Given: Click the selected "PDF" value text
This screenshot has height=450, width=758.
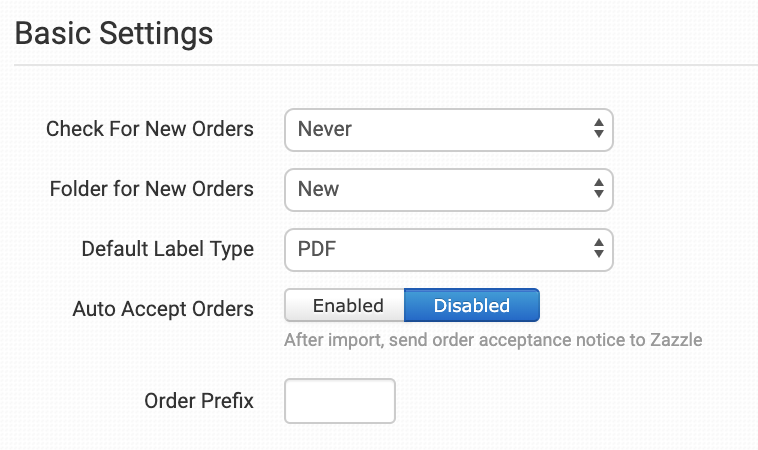Looking at the screenshot, I should point(317,249).
